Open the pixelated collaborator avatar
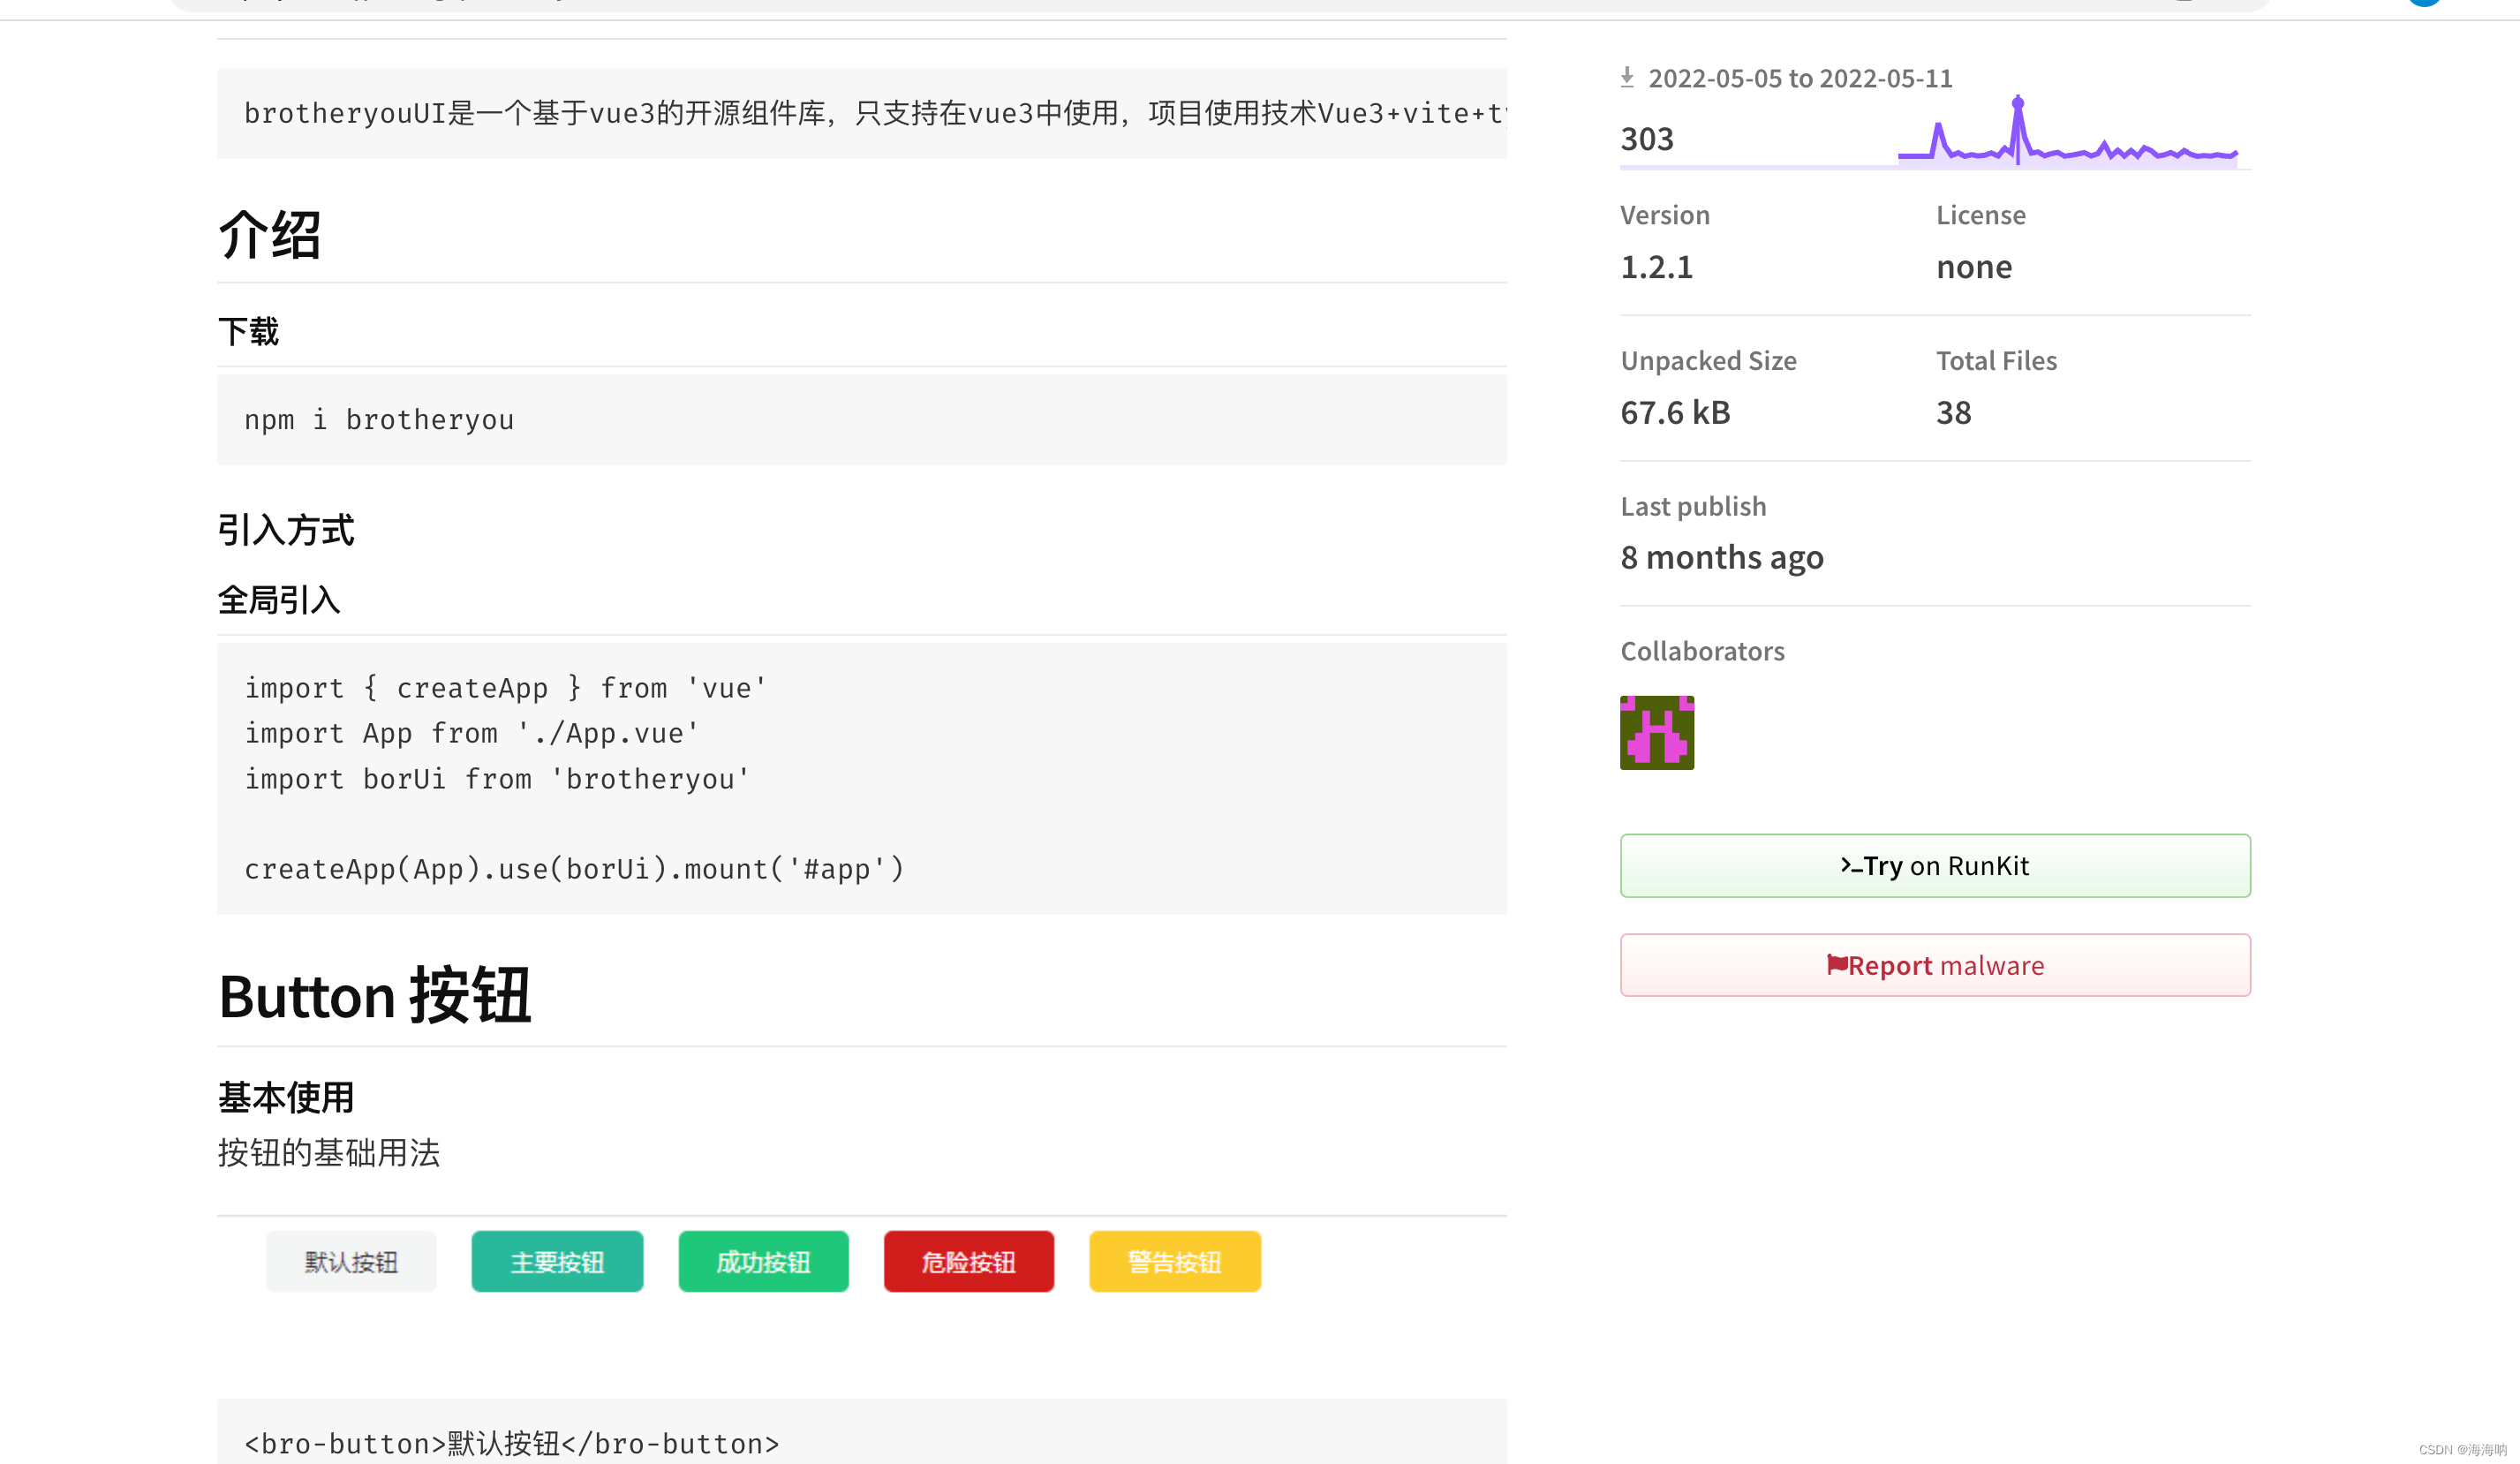This screenshot has width=2520, height=1464. pyautogui.click(x=1656, y=732)
